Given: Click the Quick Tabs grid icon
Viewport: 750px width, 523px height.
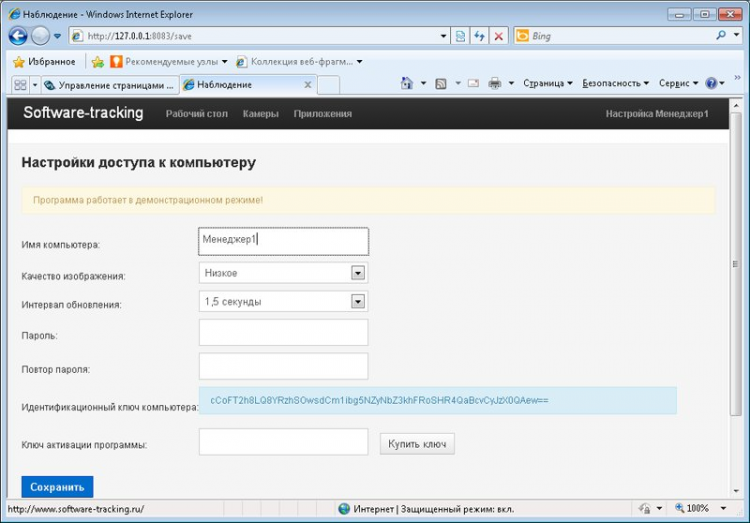Looking at the screenshot, I should (x=20, y=85).
